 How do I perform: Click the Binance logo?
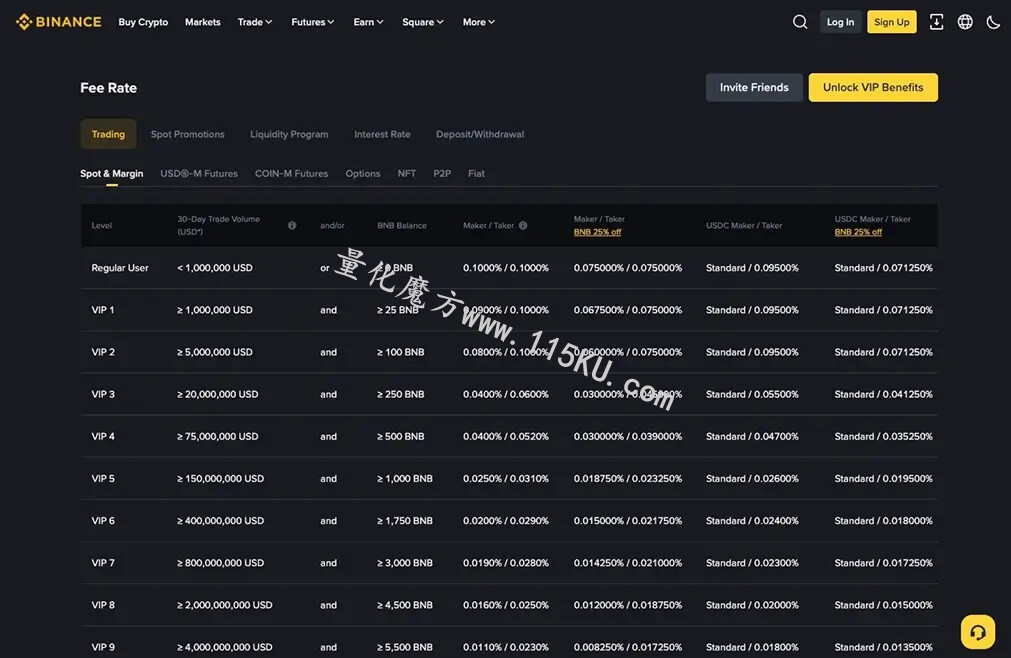[x=59, y=22]
